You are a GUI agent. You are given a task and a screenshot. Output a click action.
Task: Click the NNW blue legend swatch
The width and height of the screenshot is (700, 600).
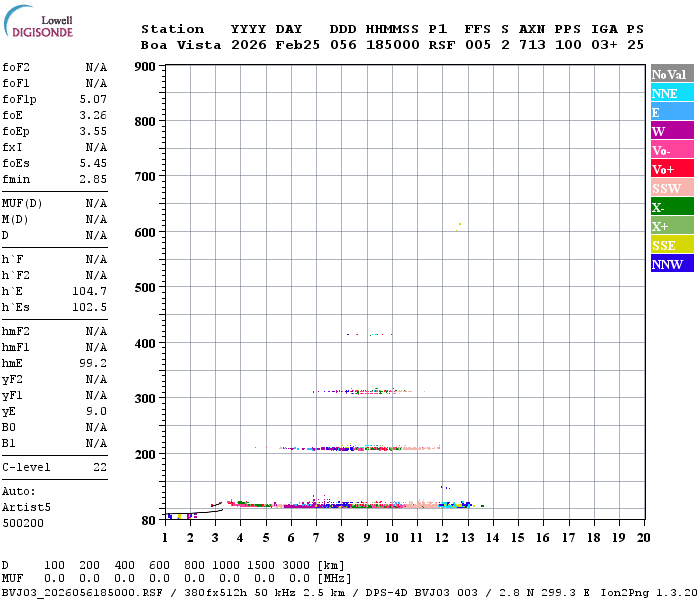(x=671, y=264)
